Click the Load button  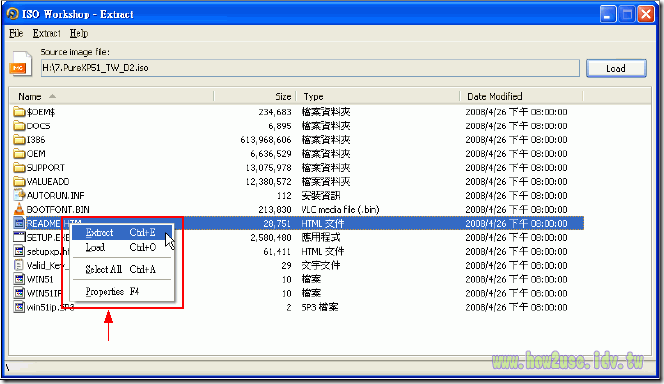(616, 68)
